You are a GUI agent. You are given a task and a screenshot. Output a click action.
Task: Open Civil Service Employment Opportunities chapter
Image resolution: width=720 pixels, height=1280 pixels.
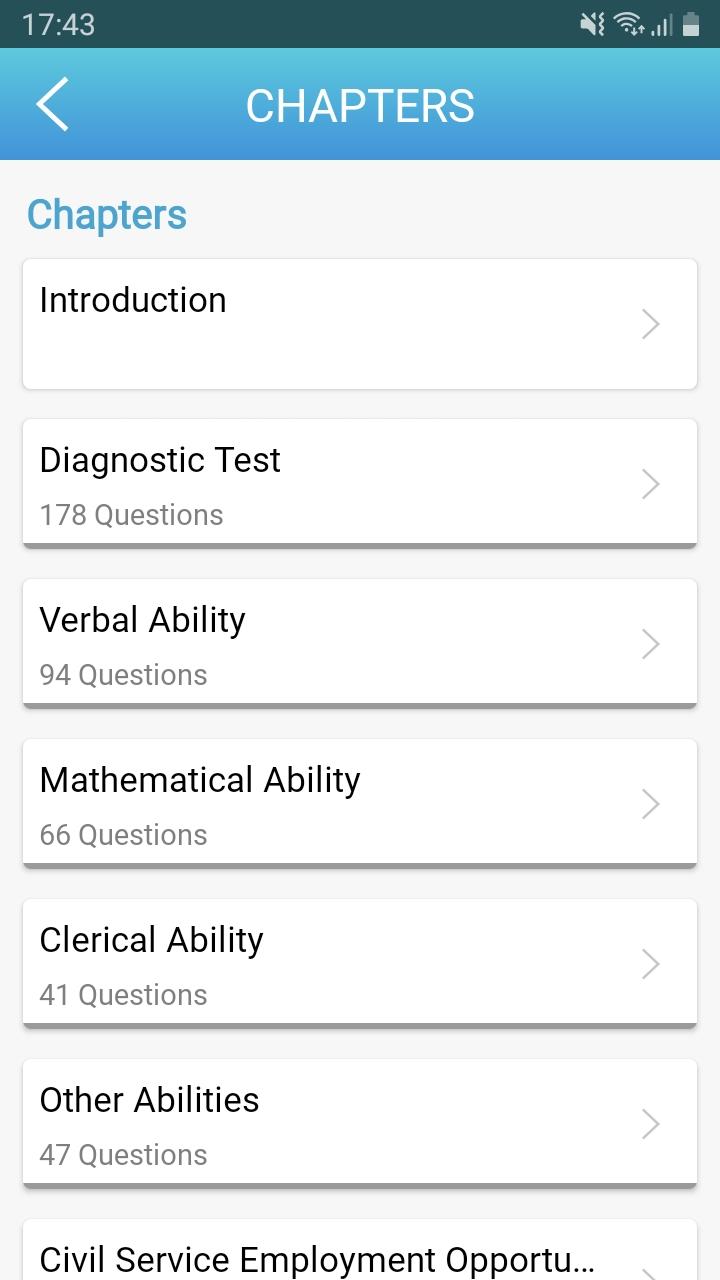(360, 1250)
